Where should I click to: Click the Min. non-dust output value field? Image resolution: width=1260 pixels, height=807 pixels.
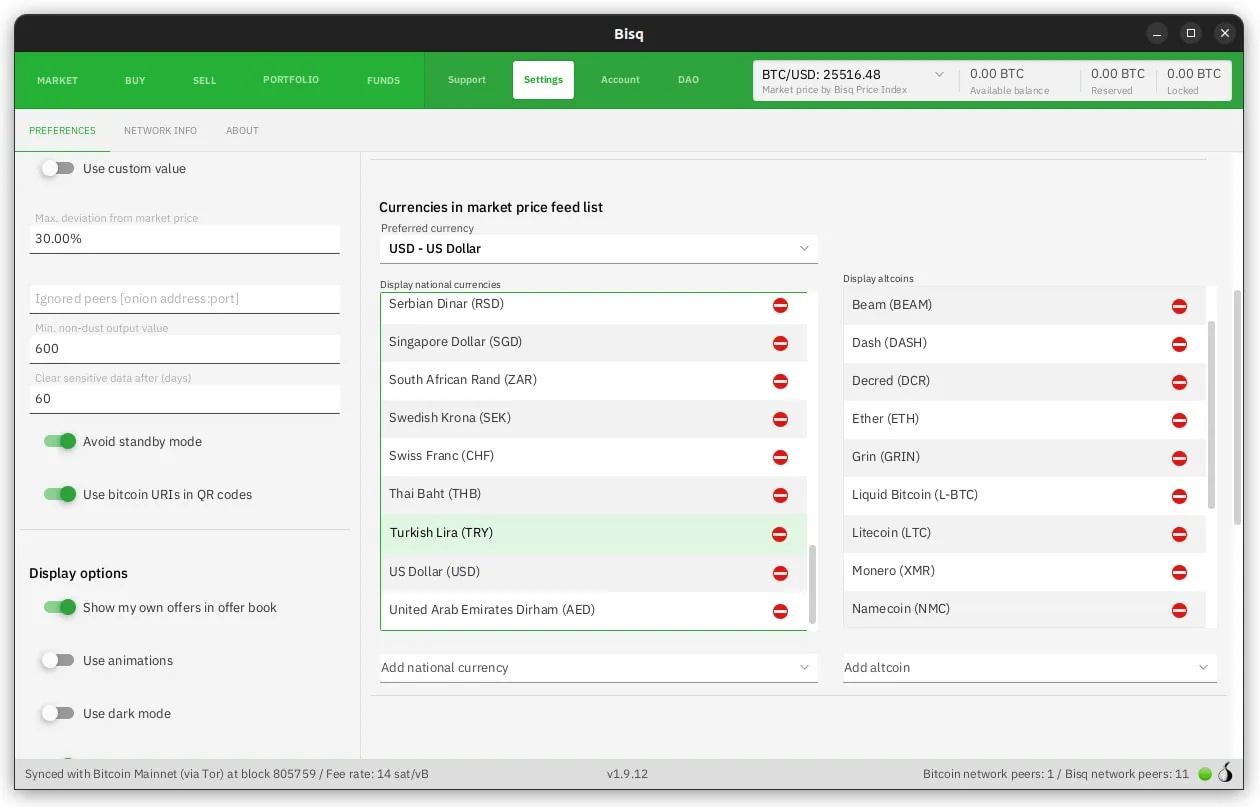coord(185,349)
